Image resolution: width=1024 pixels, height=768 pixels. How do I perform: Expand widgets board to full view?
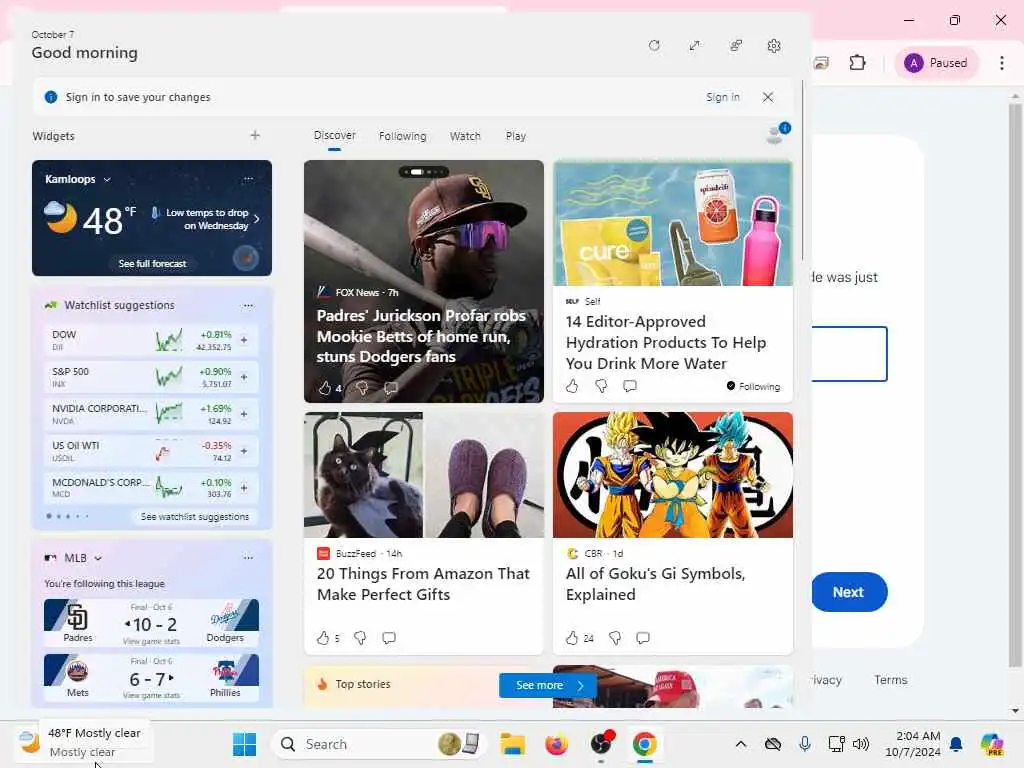(x=695, y=46)
